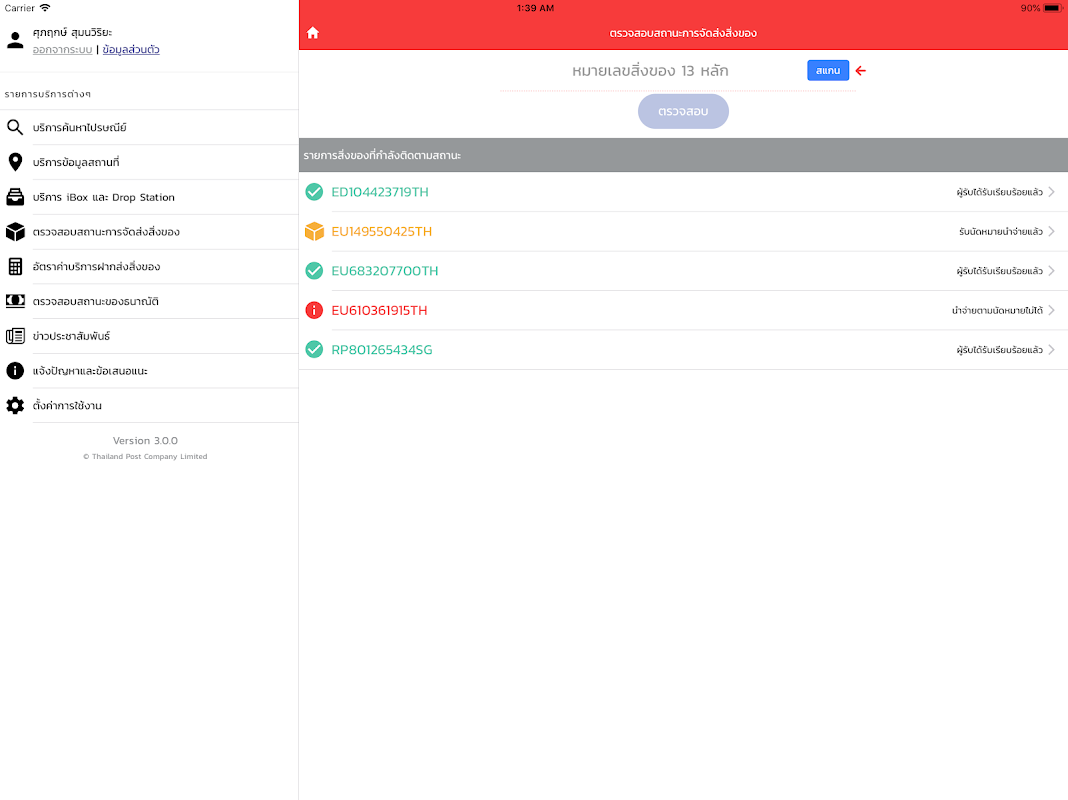Select tracking number ED104423719TH
This screenshot has height=800, width=1068.
tap(380, 192)
